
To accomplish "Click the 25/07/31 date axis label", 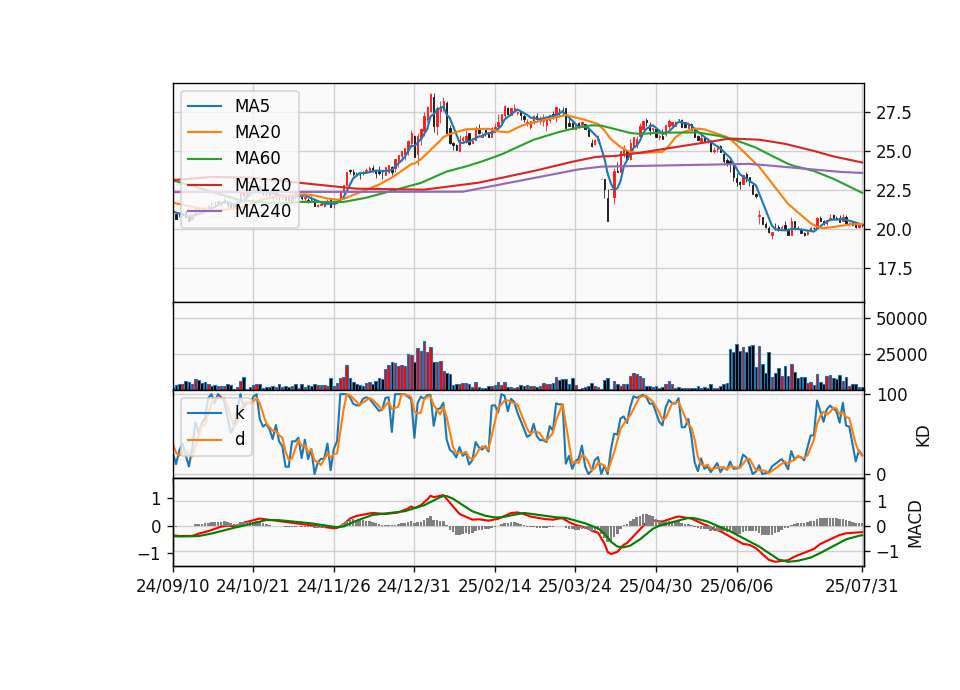I will tap(861, 586).
